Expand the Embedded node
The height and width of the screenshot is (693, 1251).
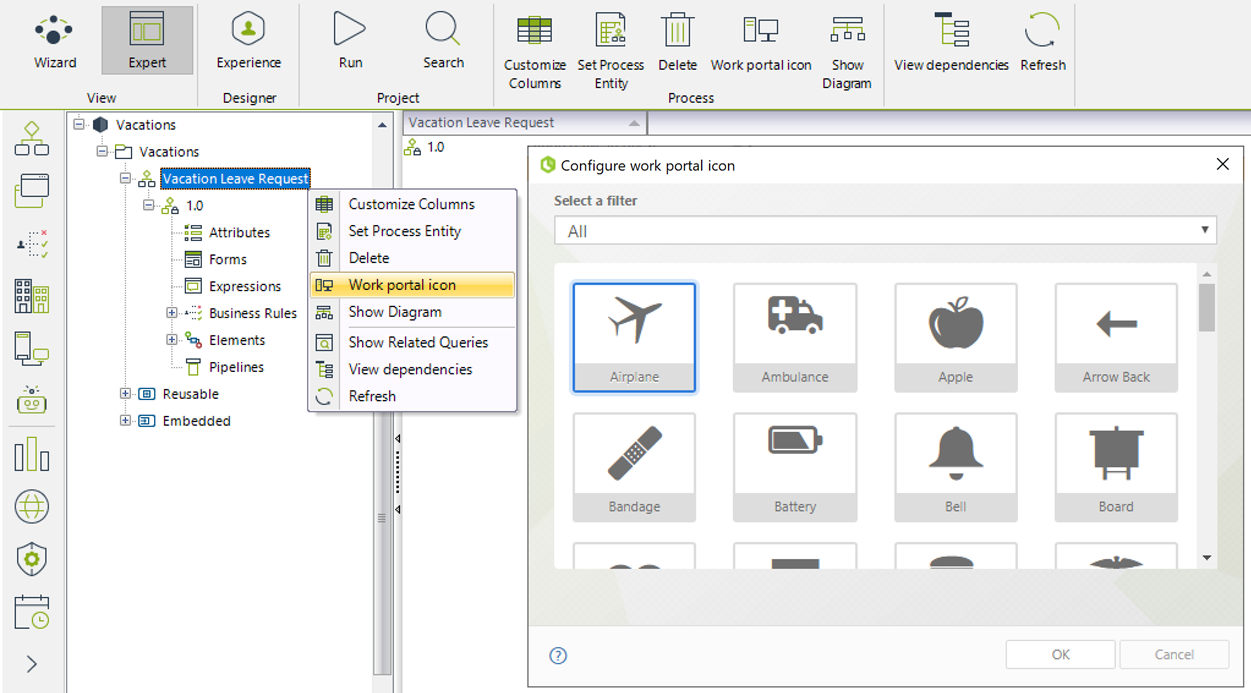[x=125, y=421]
